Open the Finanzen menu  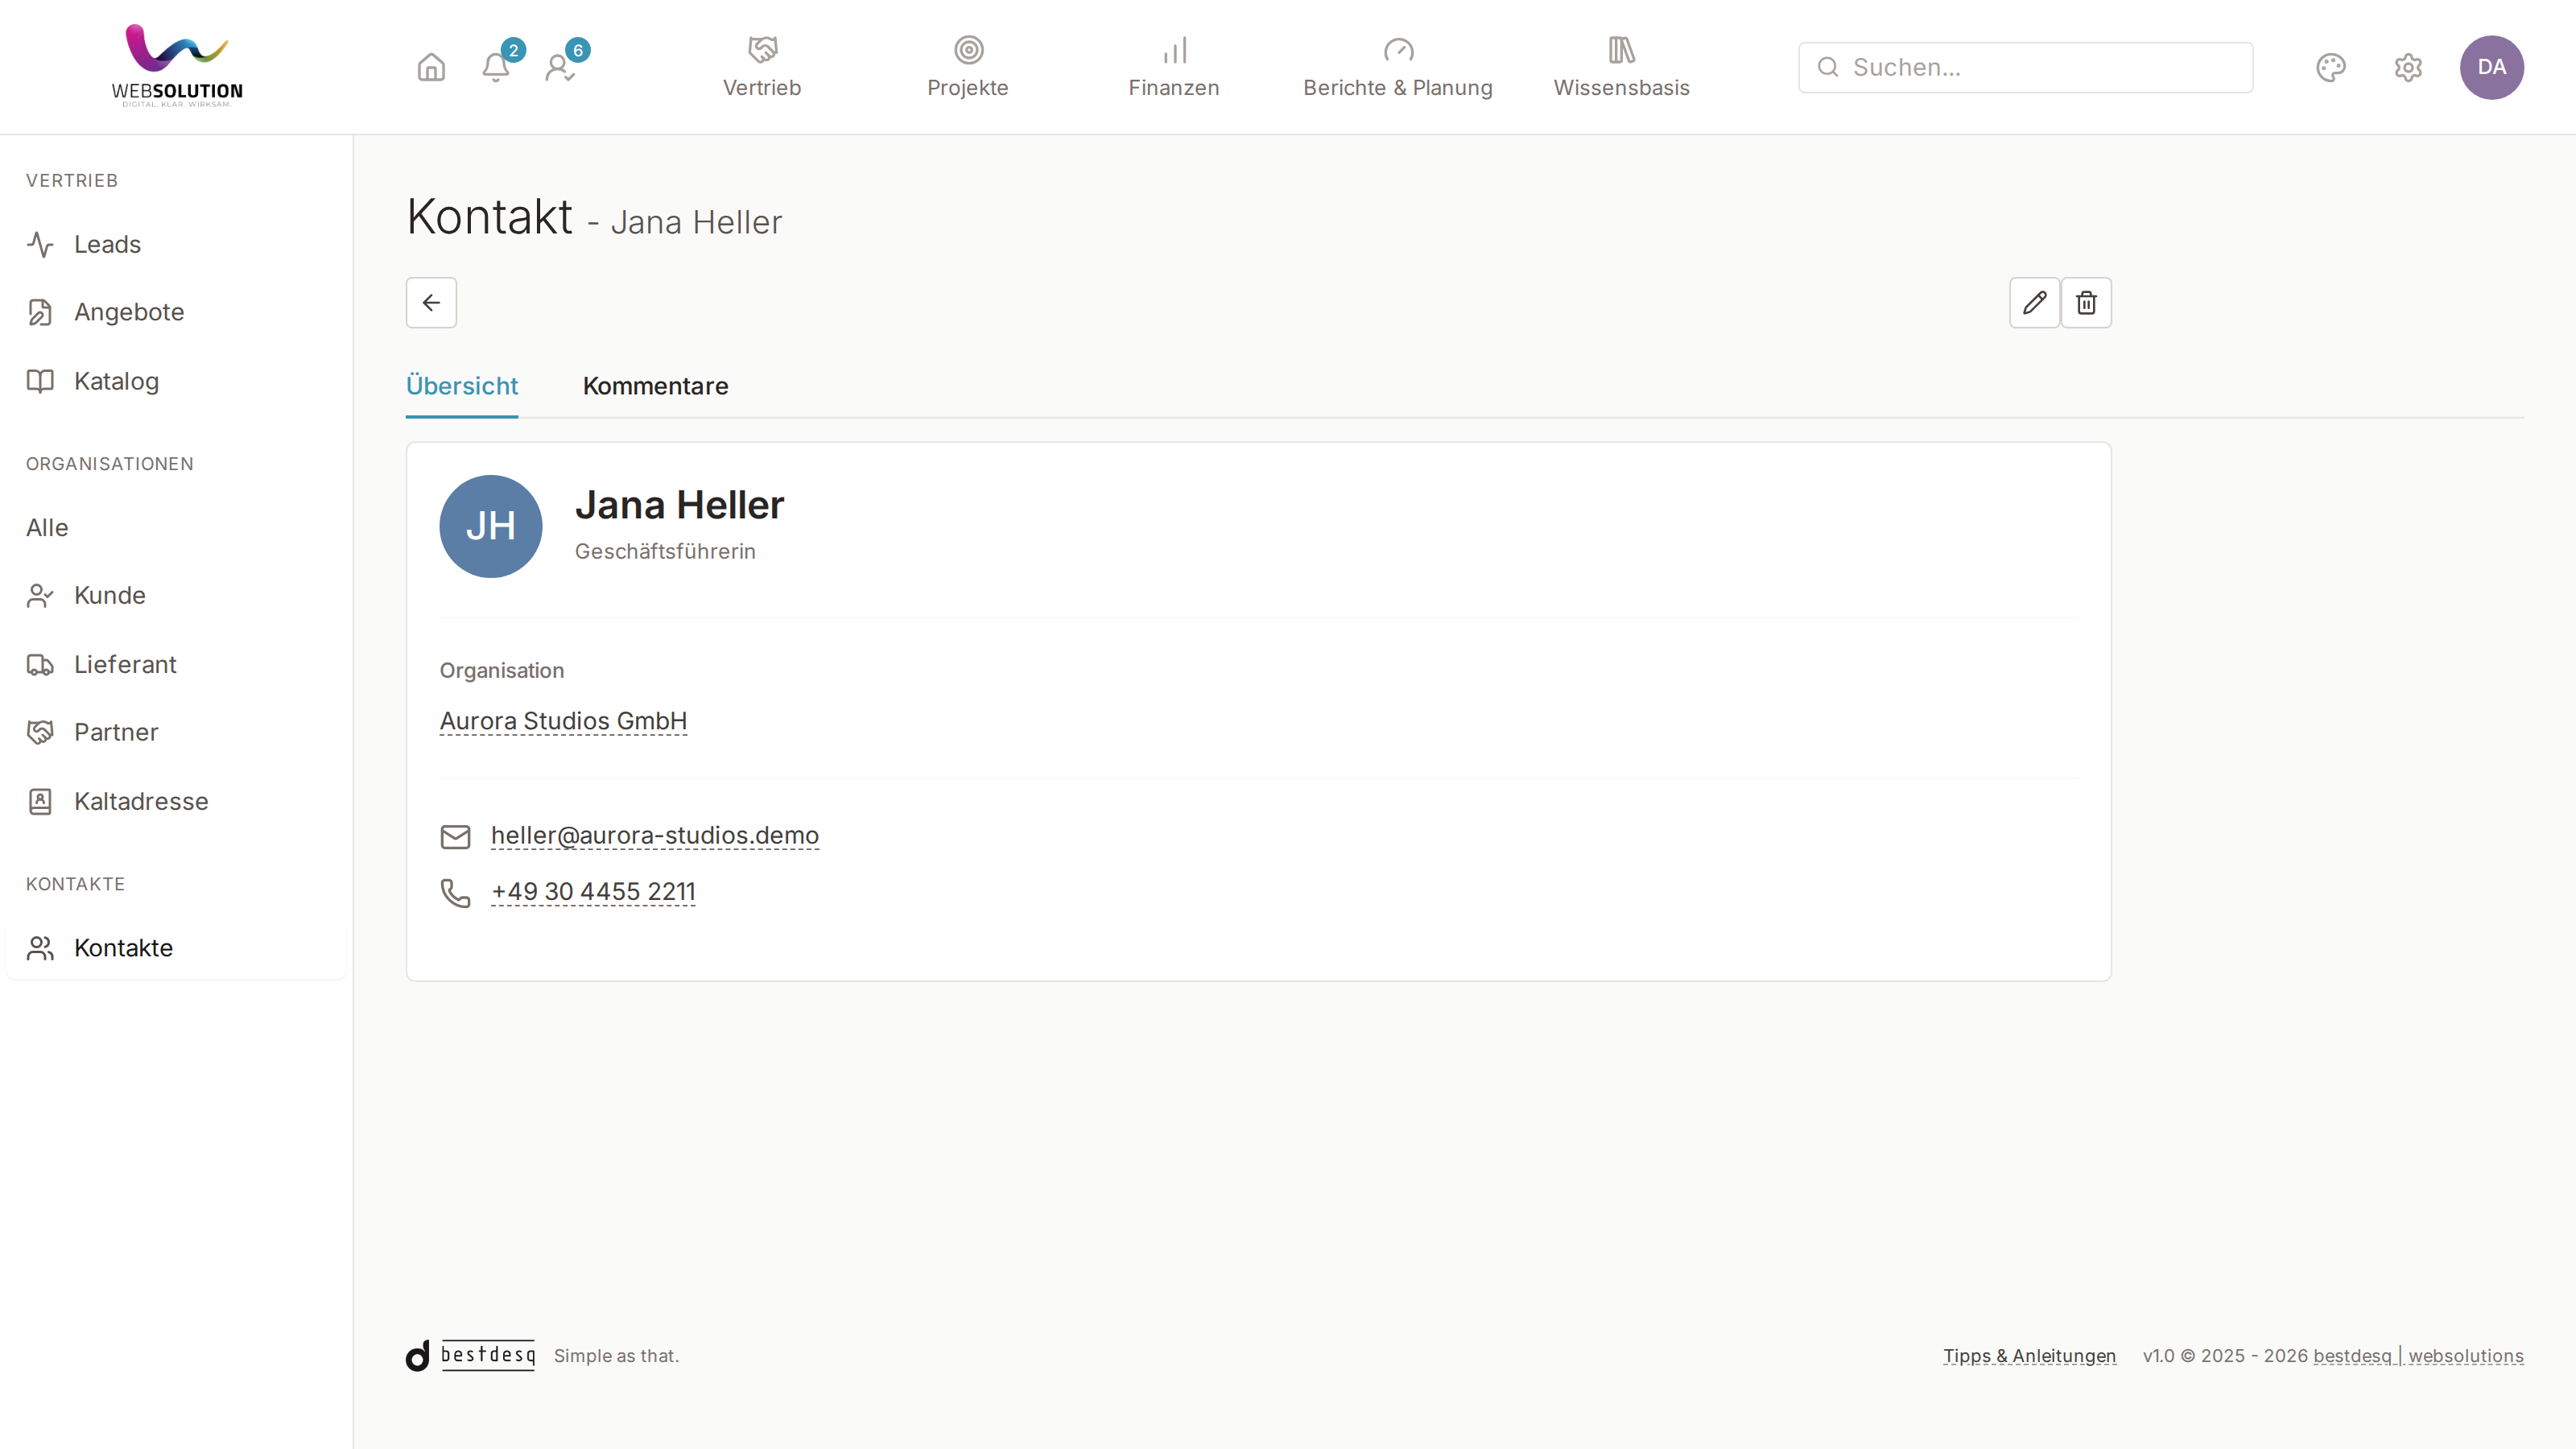[x=1173, y=67]
